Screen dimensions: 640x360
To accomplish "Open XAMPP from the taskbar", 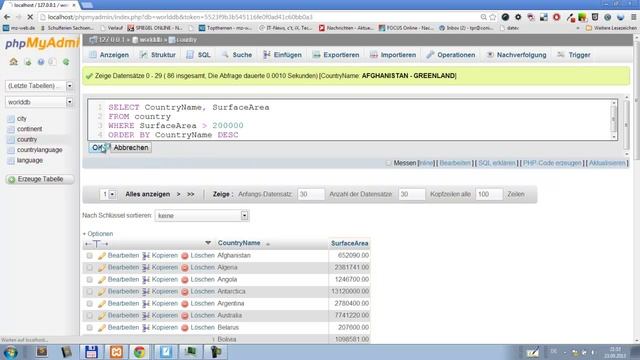I will [116, 352].
